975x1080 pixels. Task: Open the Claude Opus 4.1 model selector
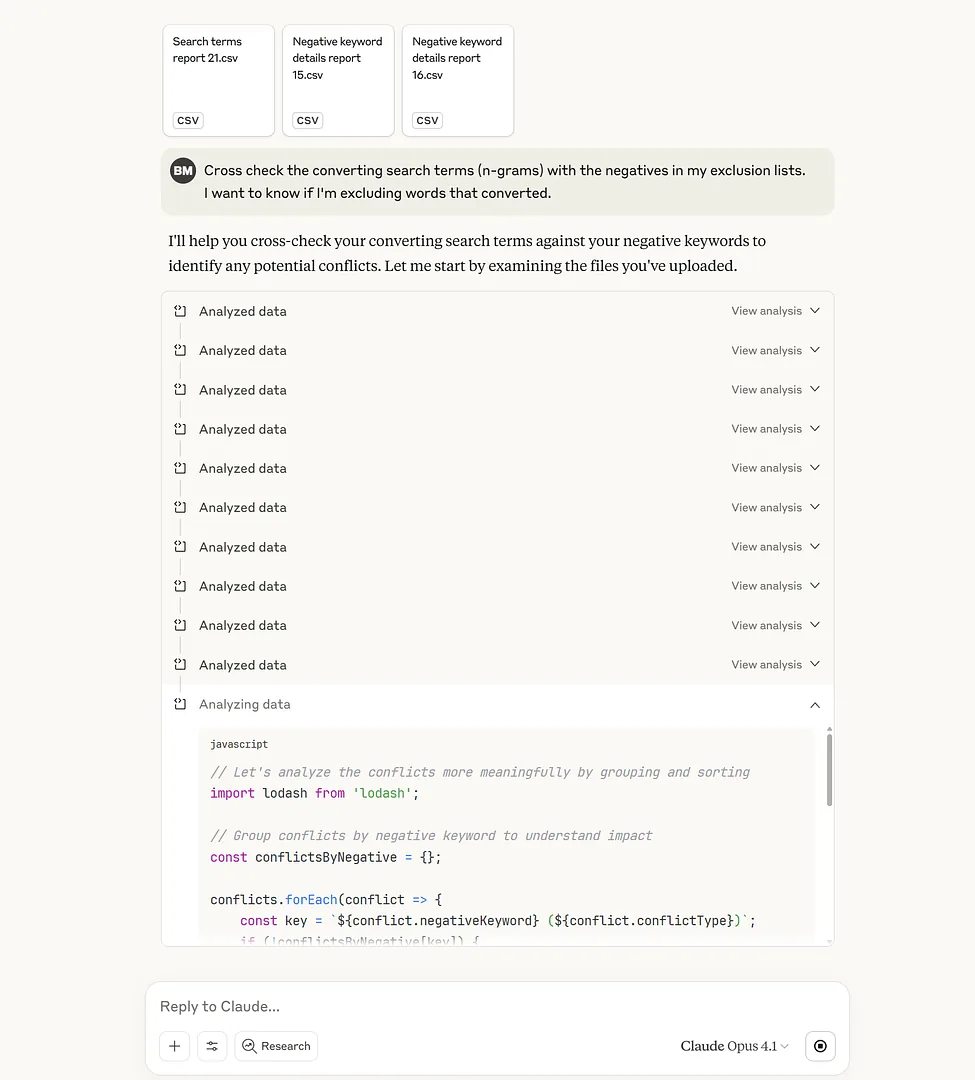coord(734,1046)
